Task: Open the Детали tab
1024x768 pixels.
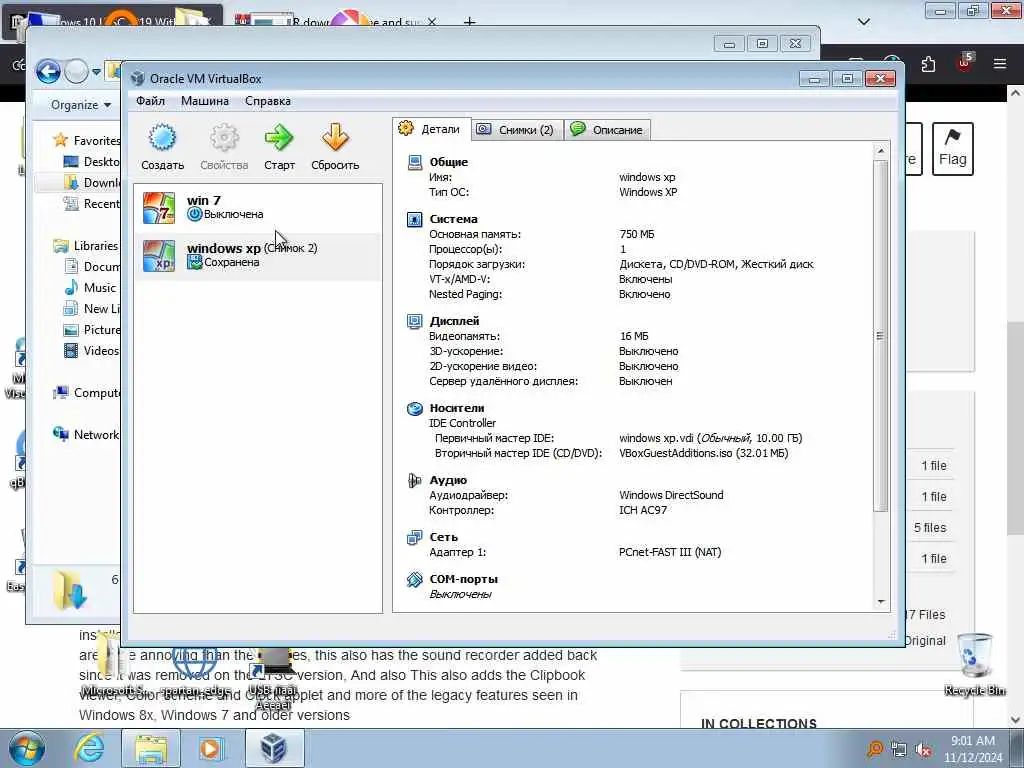Action: [431, 129]
